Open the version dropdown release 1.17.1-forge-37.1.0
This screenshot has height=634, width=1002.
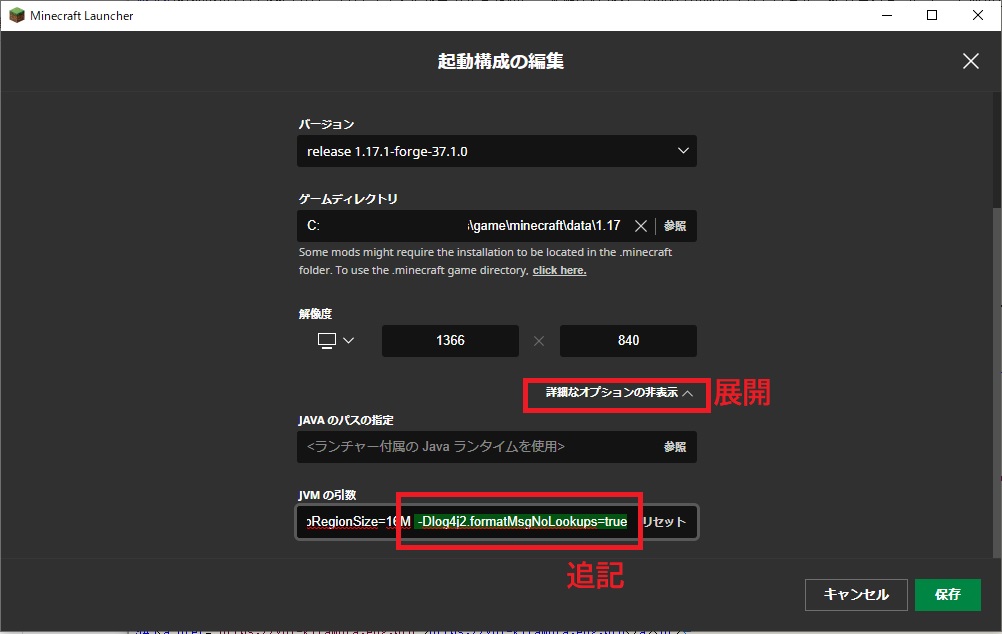497,151
